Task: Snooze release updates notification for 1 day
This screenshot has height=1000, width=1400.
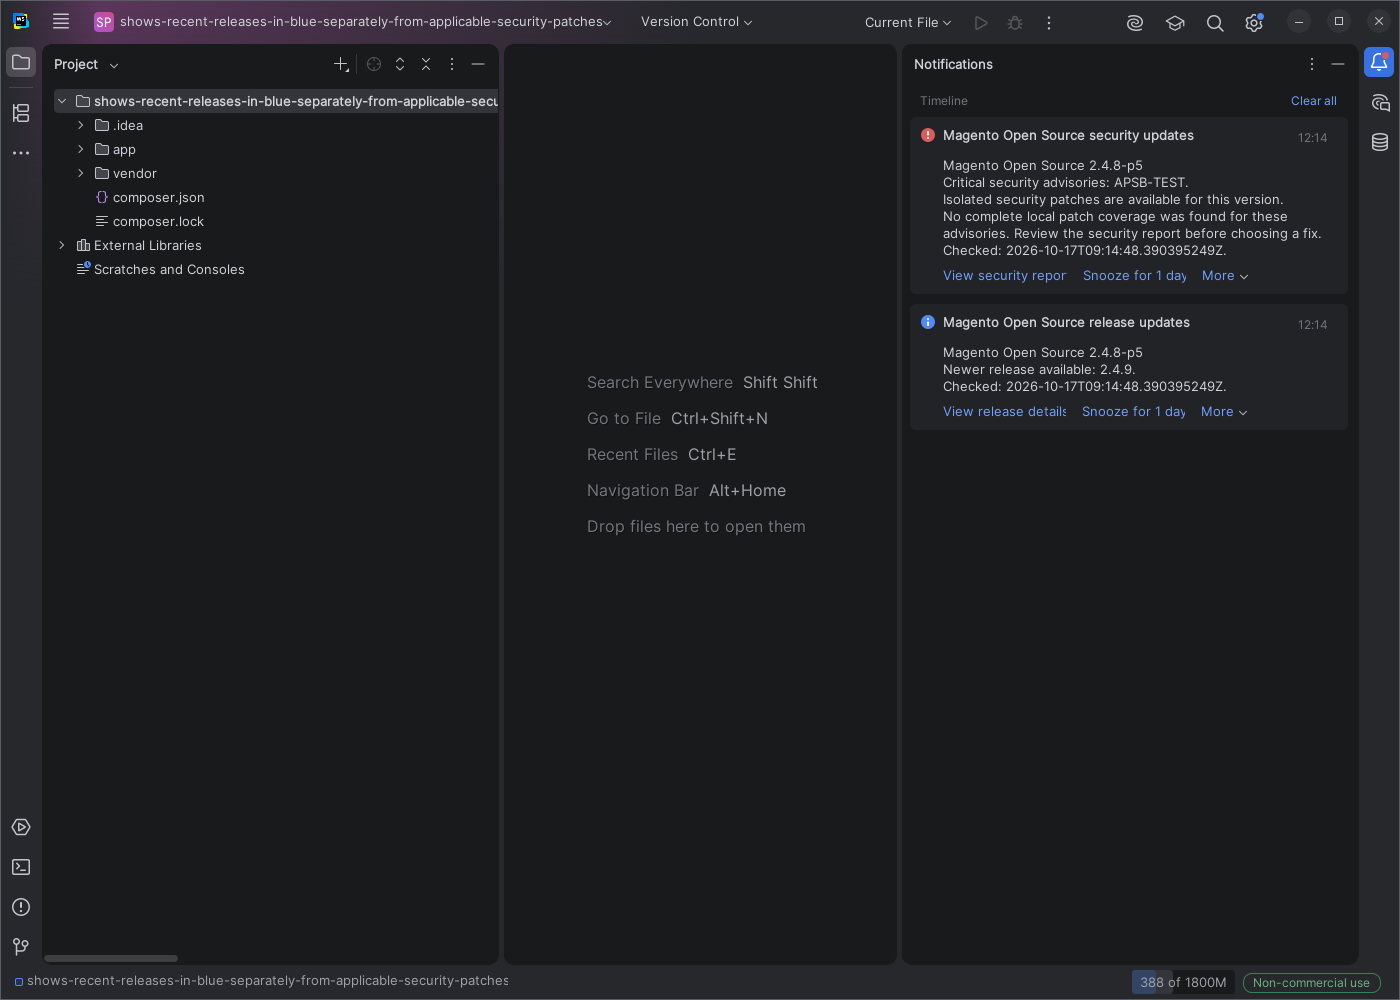Action: [1133, 412]
